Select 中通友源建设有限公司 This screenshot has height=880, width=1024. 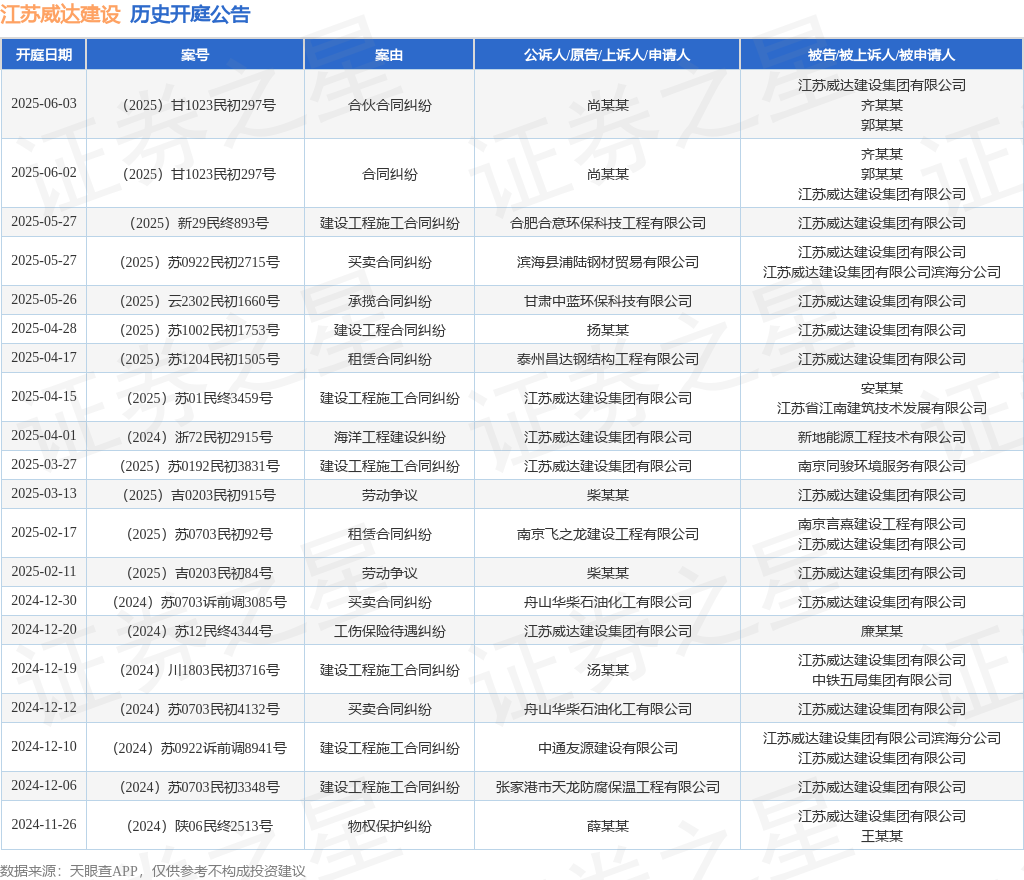(607, 748)
